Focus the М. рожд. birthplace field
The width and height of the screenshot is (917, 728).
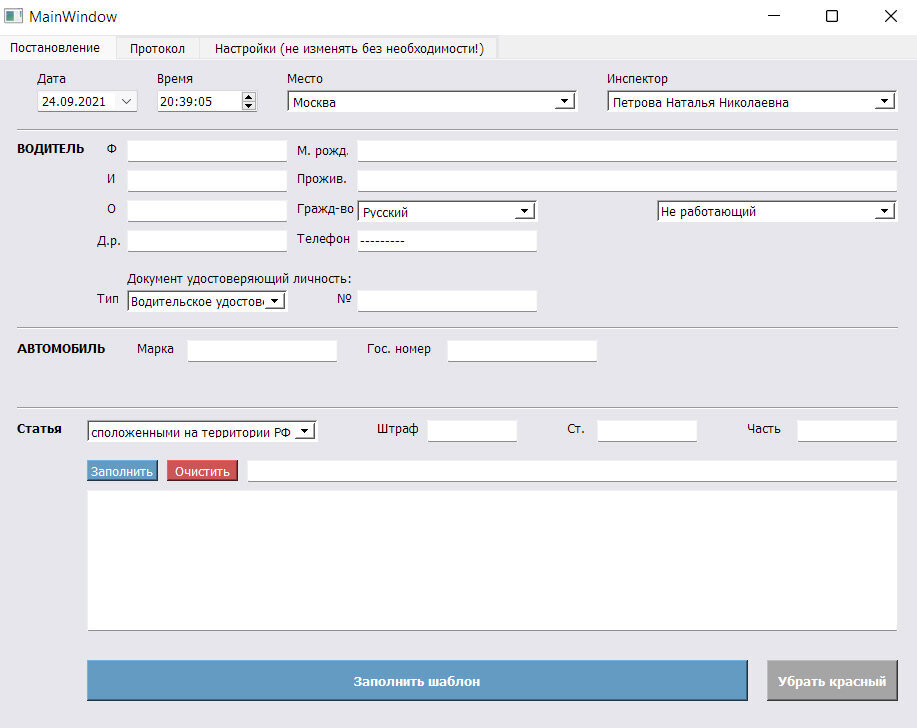pyautogui.click(x=627, y=150)
